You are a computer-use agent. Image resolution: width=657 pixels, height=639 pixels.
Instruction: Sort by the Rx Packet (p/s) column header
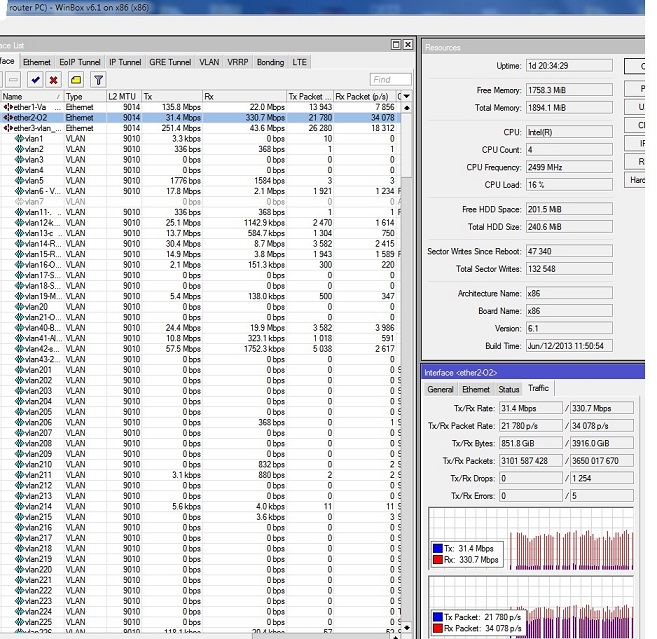tap(365, 96)
